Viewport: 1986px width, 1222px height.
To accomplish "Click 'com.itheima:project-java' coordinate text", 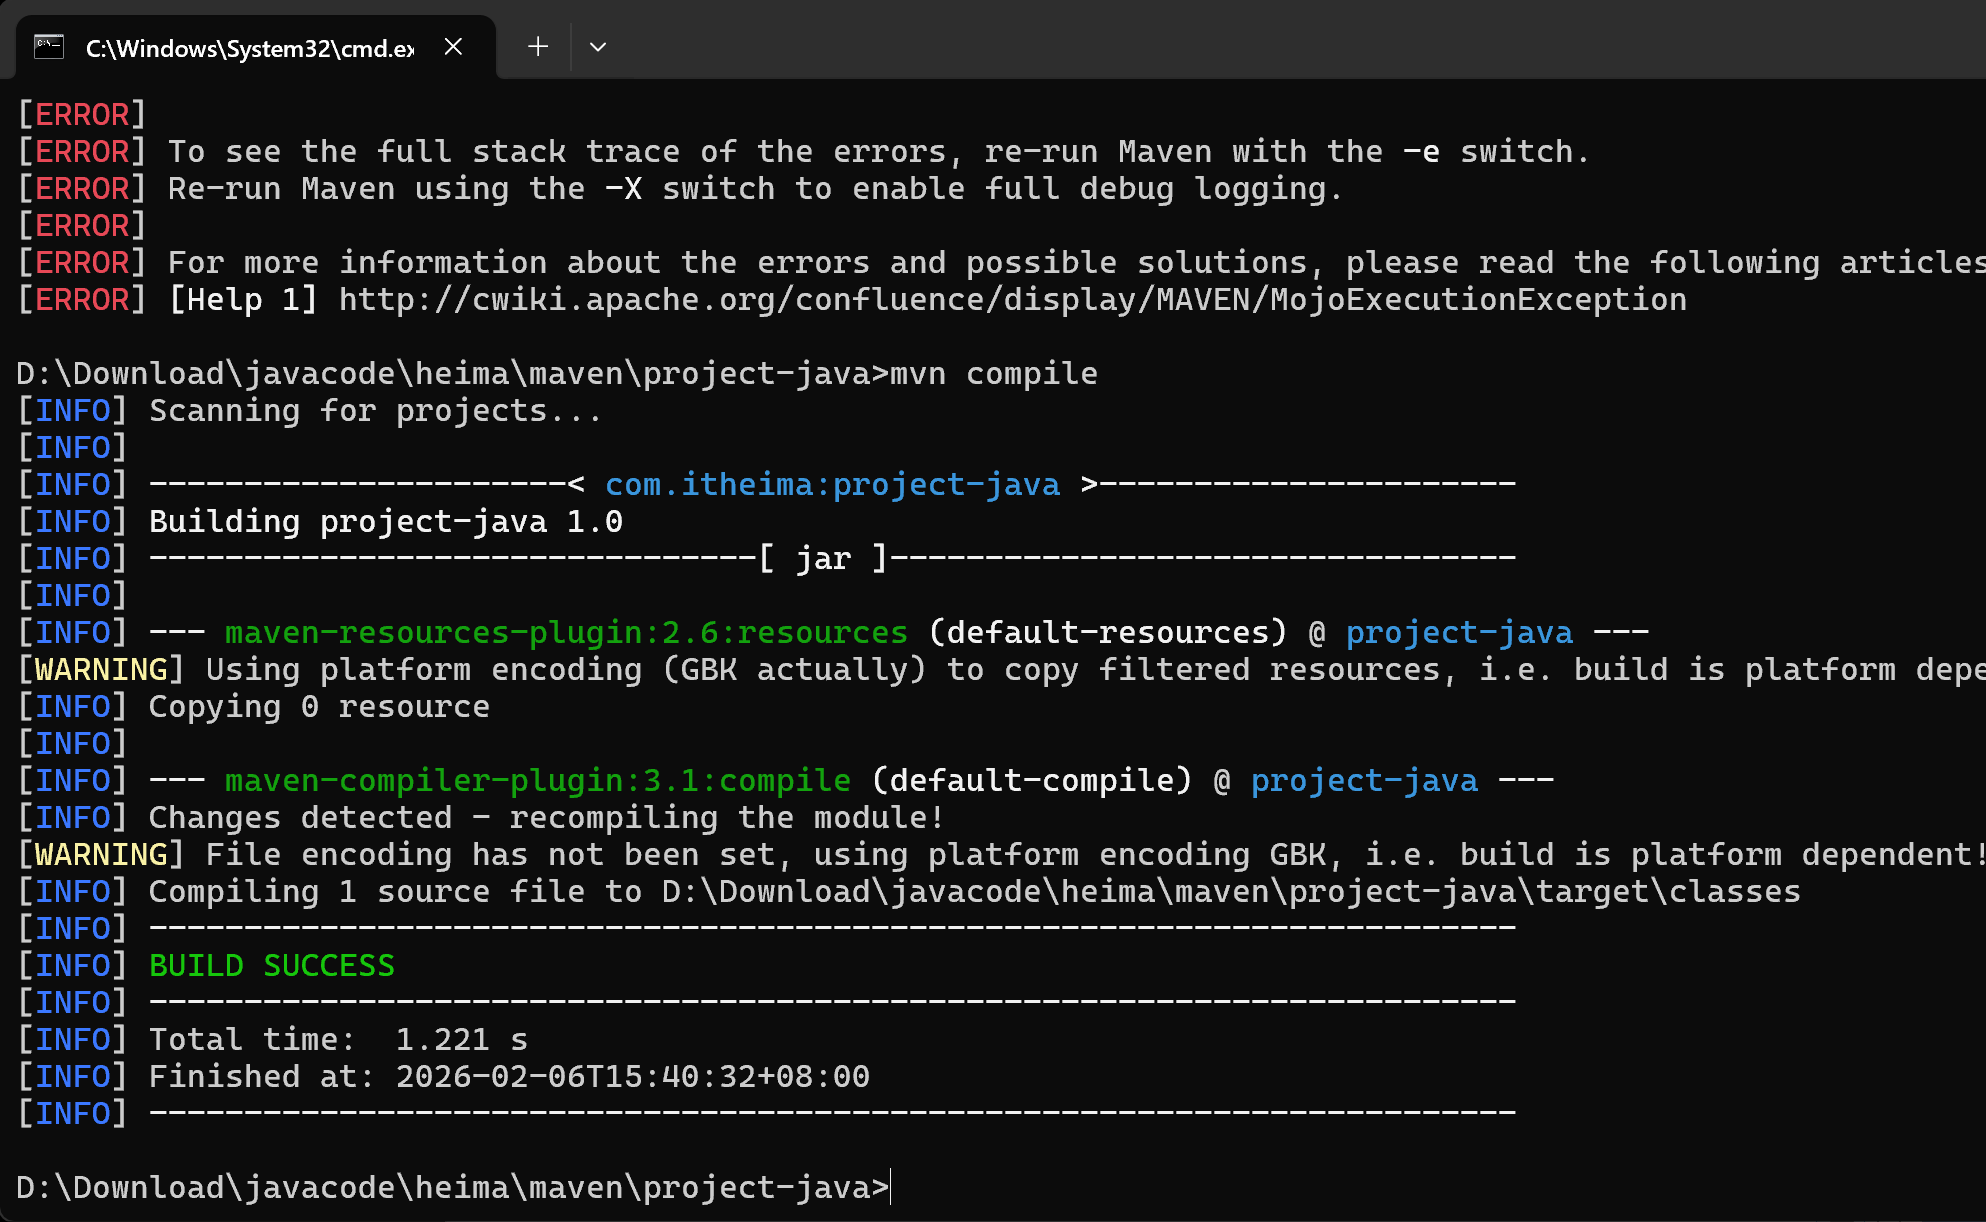I will tap(832, 485).
